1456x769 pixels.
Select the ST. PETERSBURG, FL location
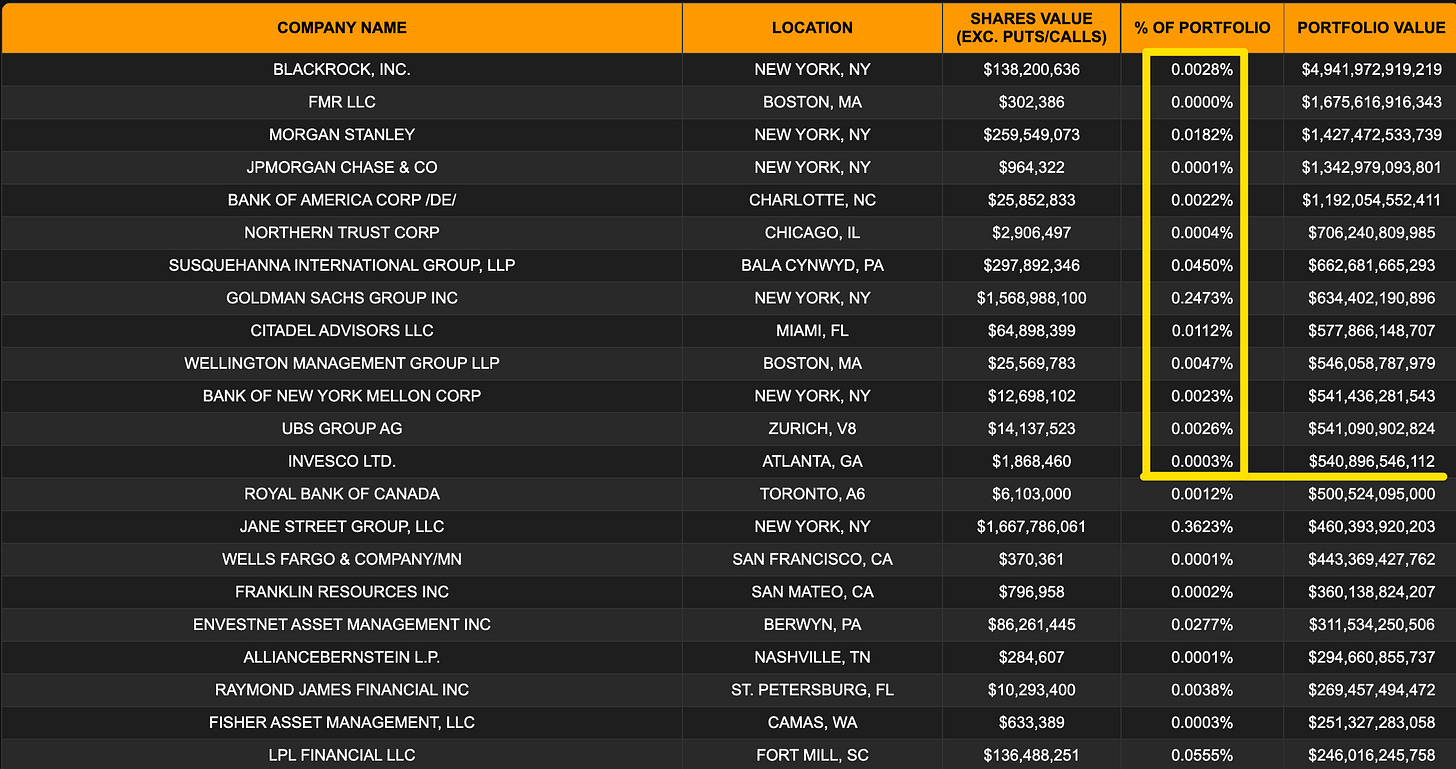pos(812,690)
